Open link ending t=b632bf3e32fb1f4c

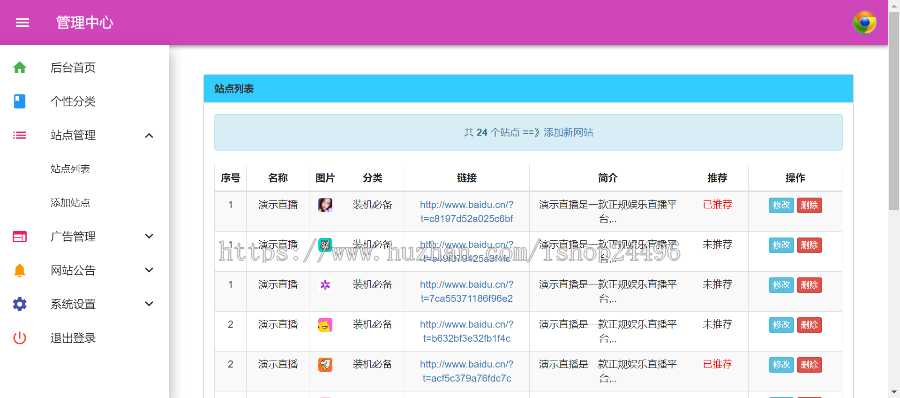[x=467, y=331]
